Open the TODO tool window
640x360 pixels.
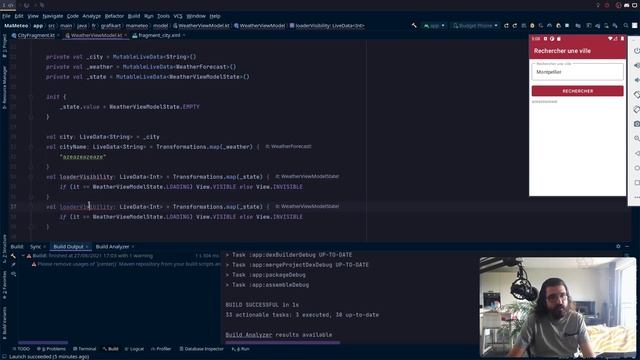pyautogui.click(x=21, y=349)
